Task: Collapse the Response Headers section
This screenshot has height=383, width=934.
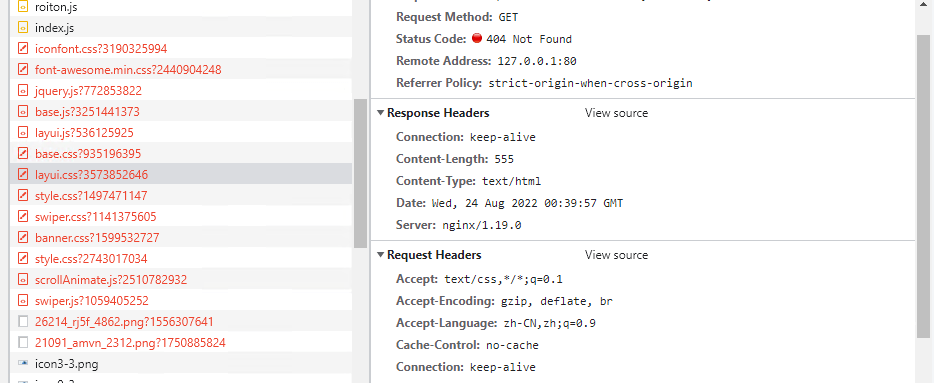Action: 381,113
